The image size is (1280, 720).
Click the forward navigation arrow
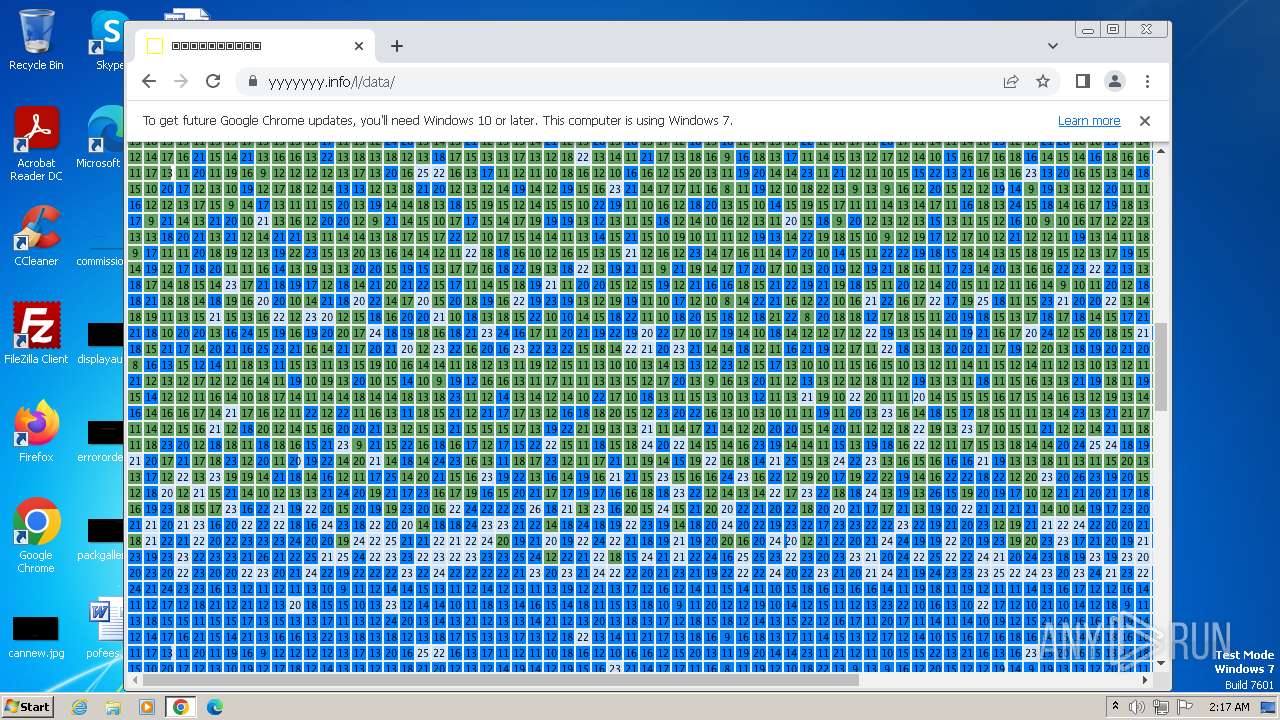(181, 81)
